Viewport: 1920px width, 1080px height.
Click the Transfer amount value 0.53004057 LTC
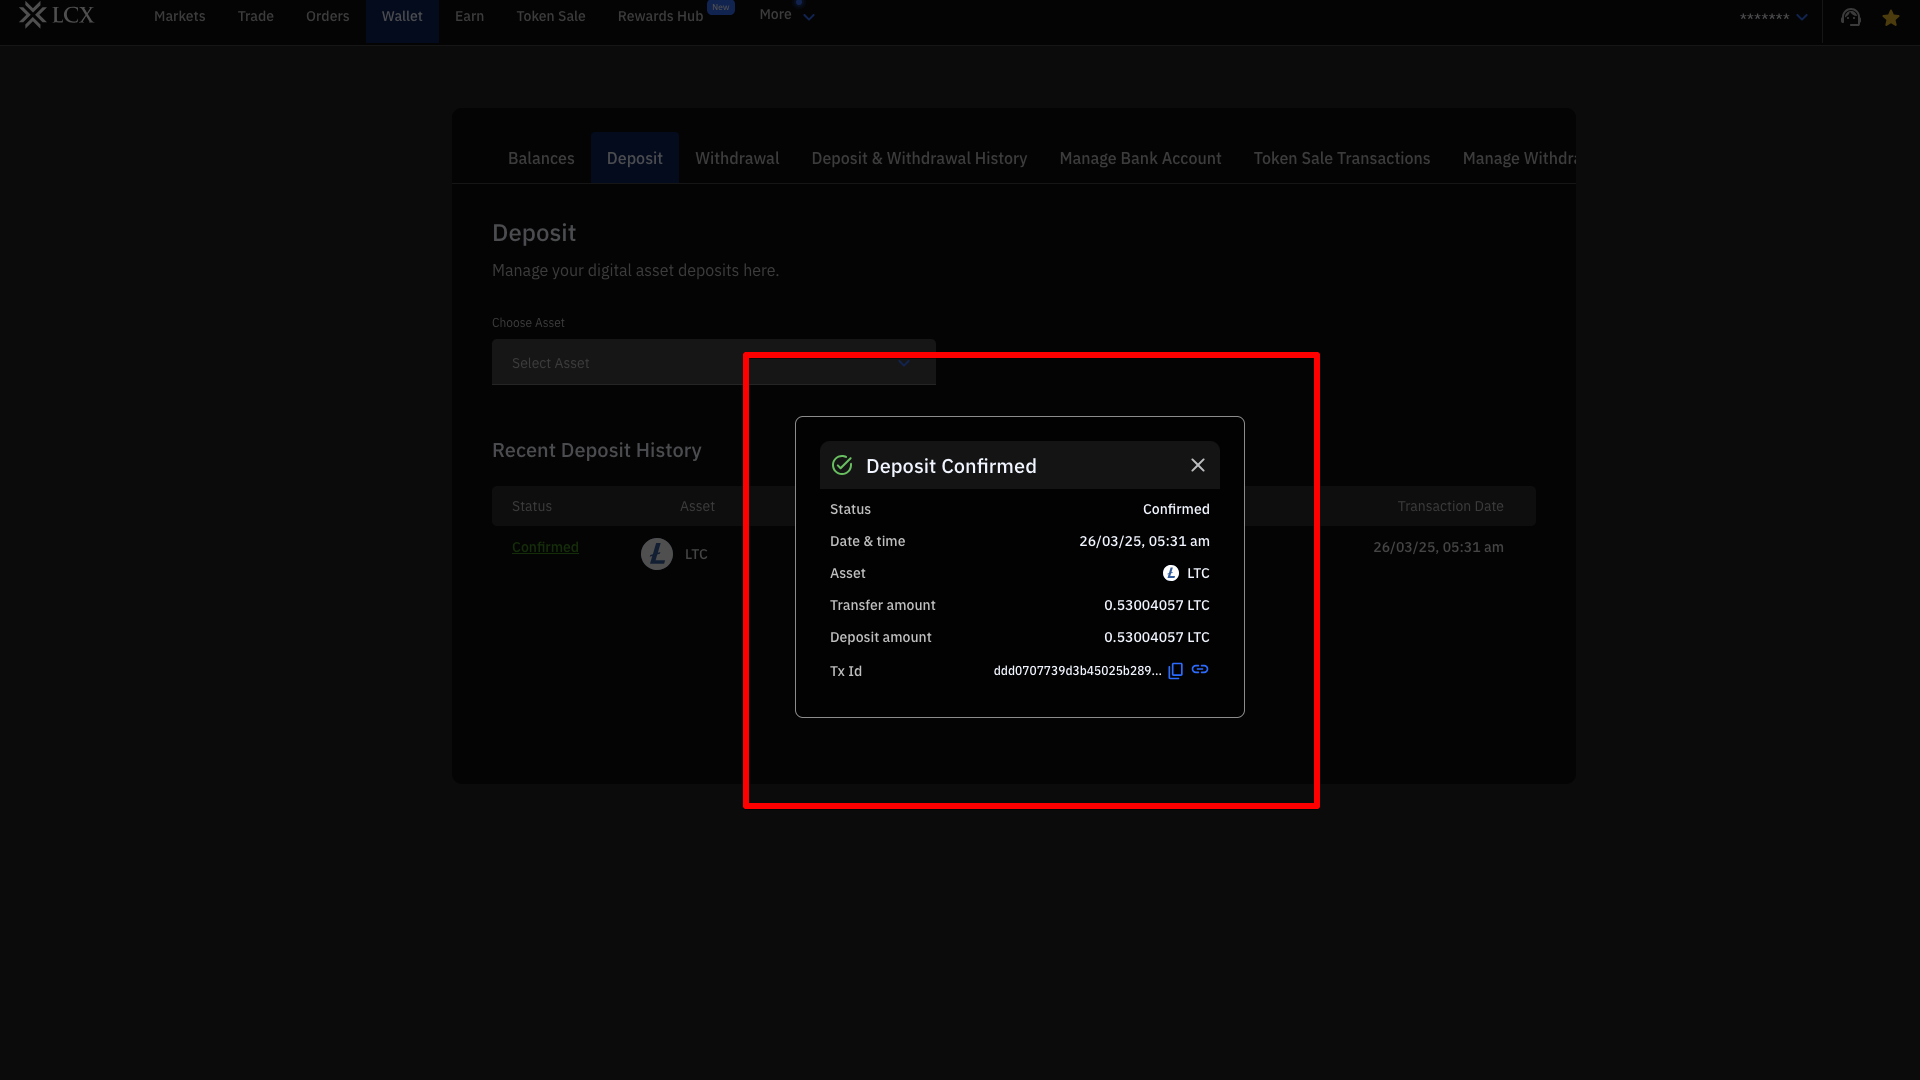[1157, 605]
